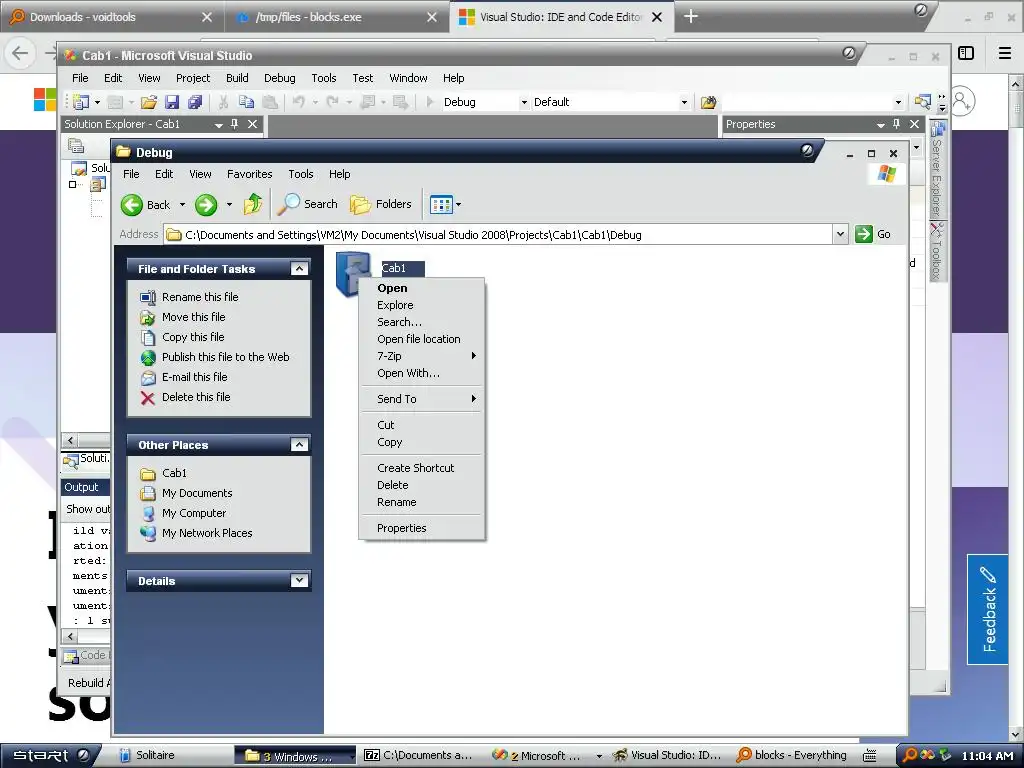Click the Paste icon in Visual Studio toolbar
Image resolution: width=1024 pixels, height=768 pixels.
(269, 102)
